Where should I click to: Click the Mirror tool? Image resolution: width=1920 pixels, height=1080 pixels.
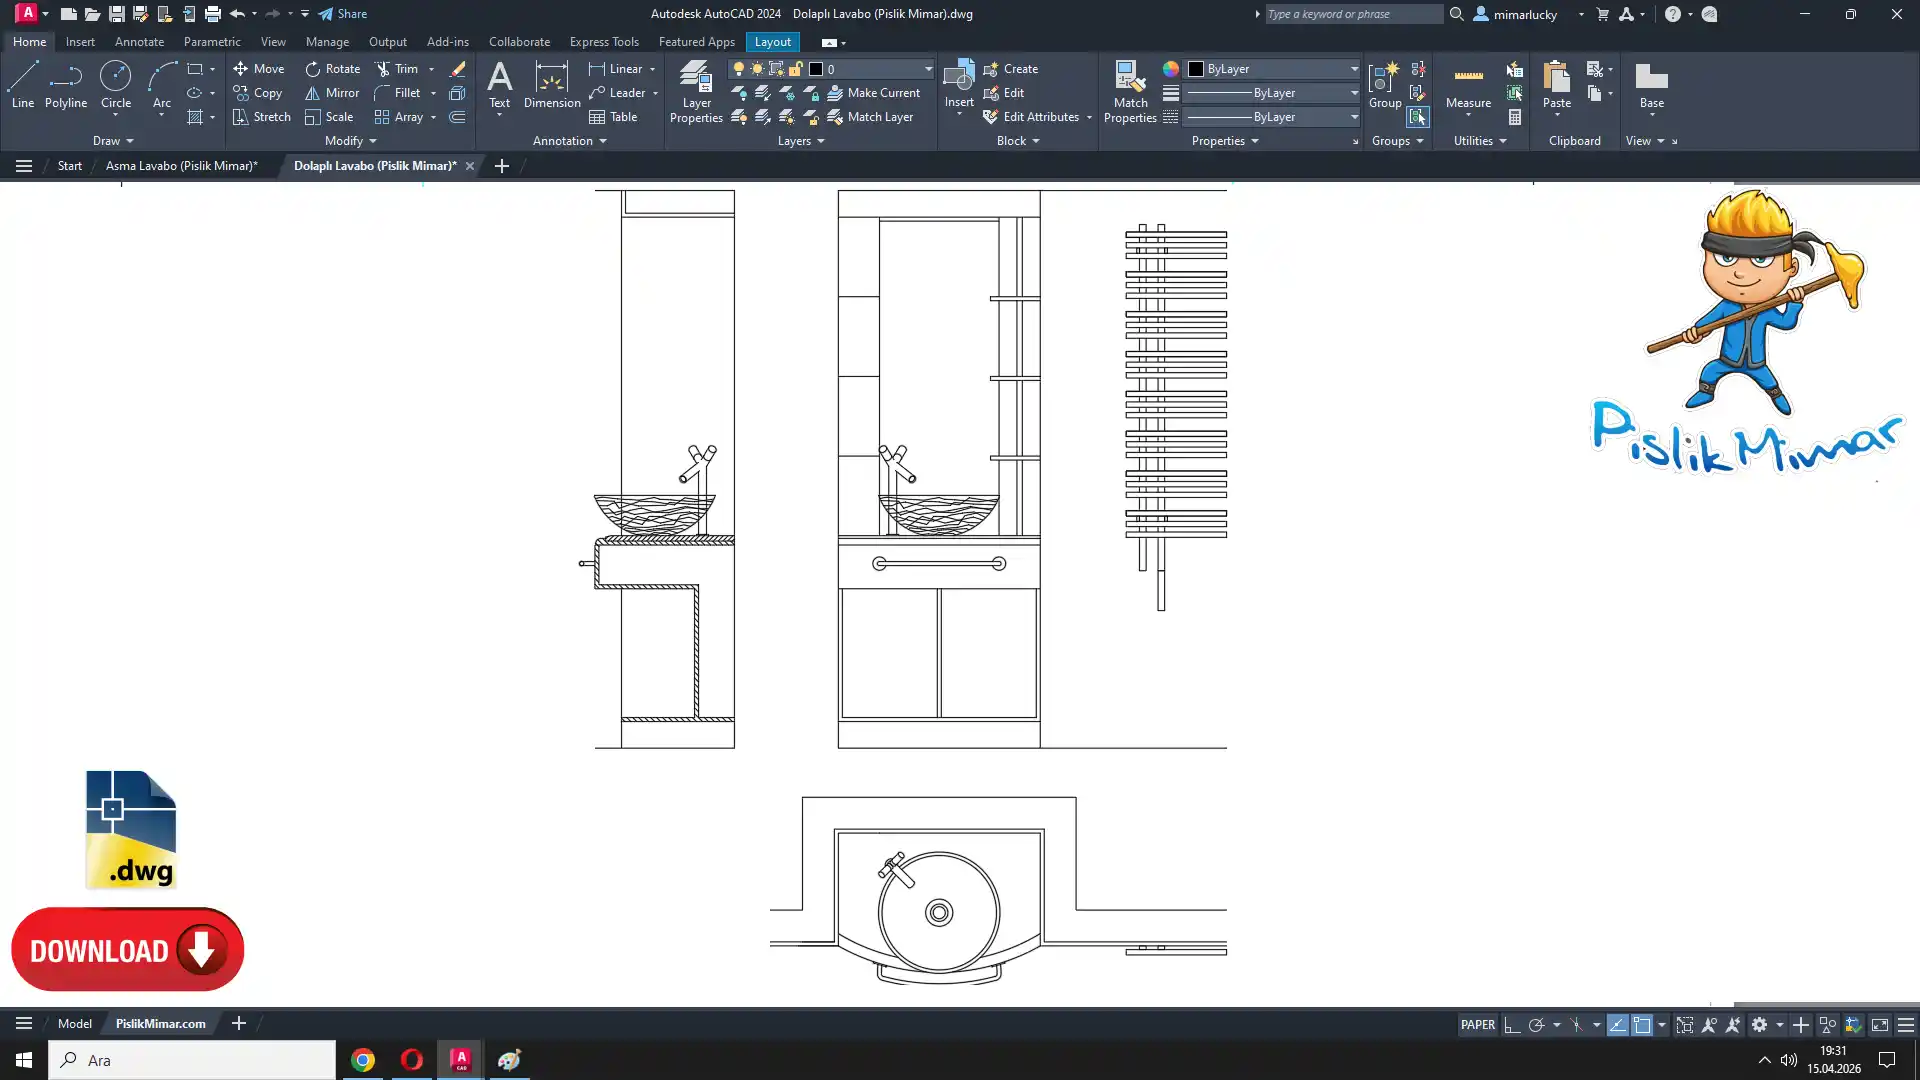tap(331, 93)
